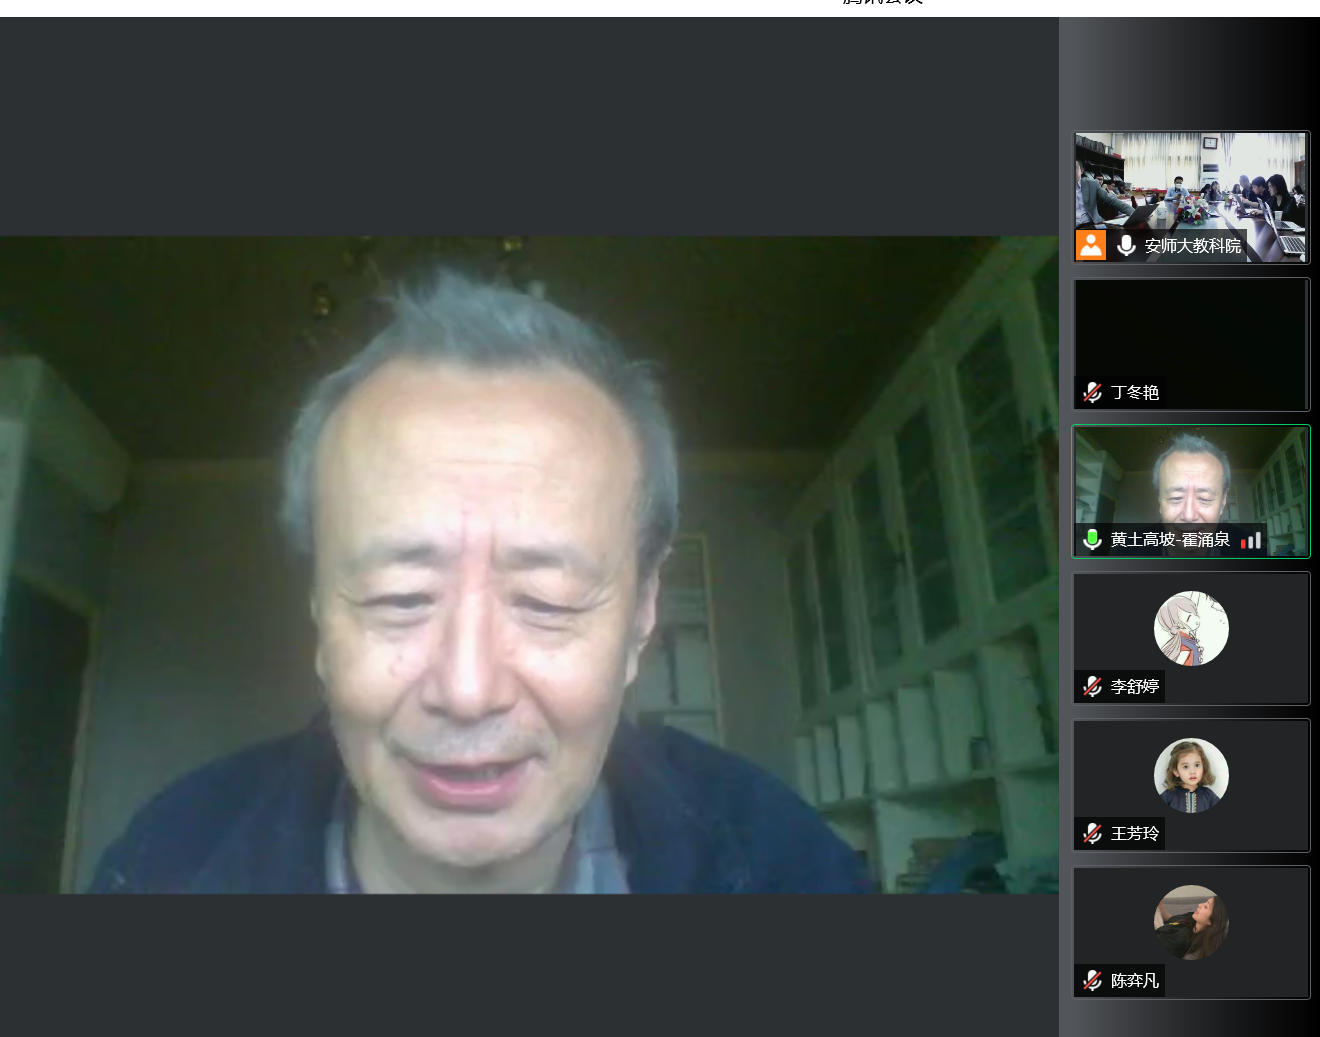Click the orange host icon on 安师大教科院
Image resolution: width=1320 pixels, height=1037 pixels.
click(1091, 245)
